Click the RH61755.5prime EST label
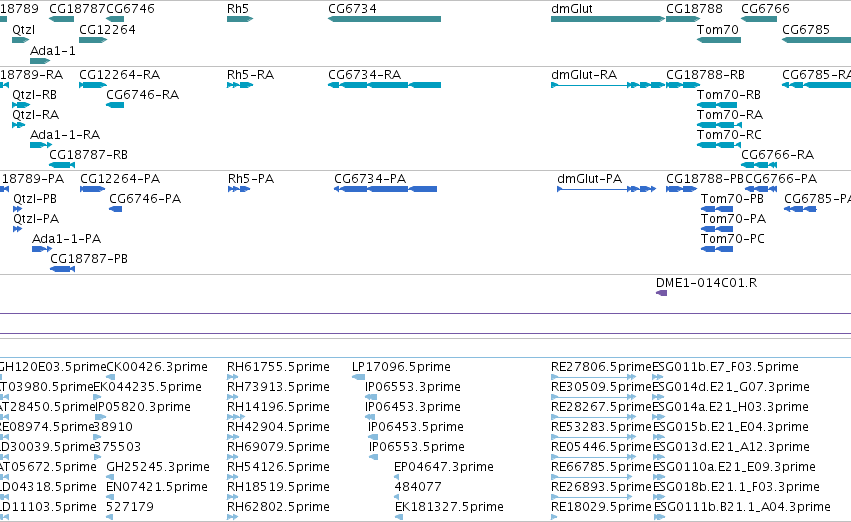Image resolution: width=851 pixels, height=522 pixels. [x=278, y=367]
